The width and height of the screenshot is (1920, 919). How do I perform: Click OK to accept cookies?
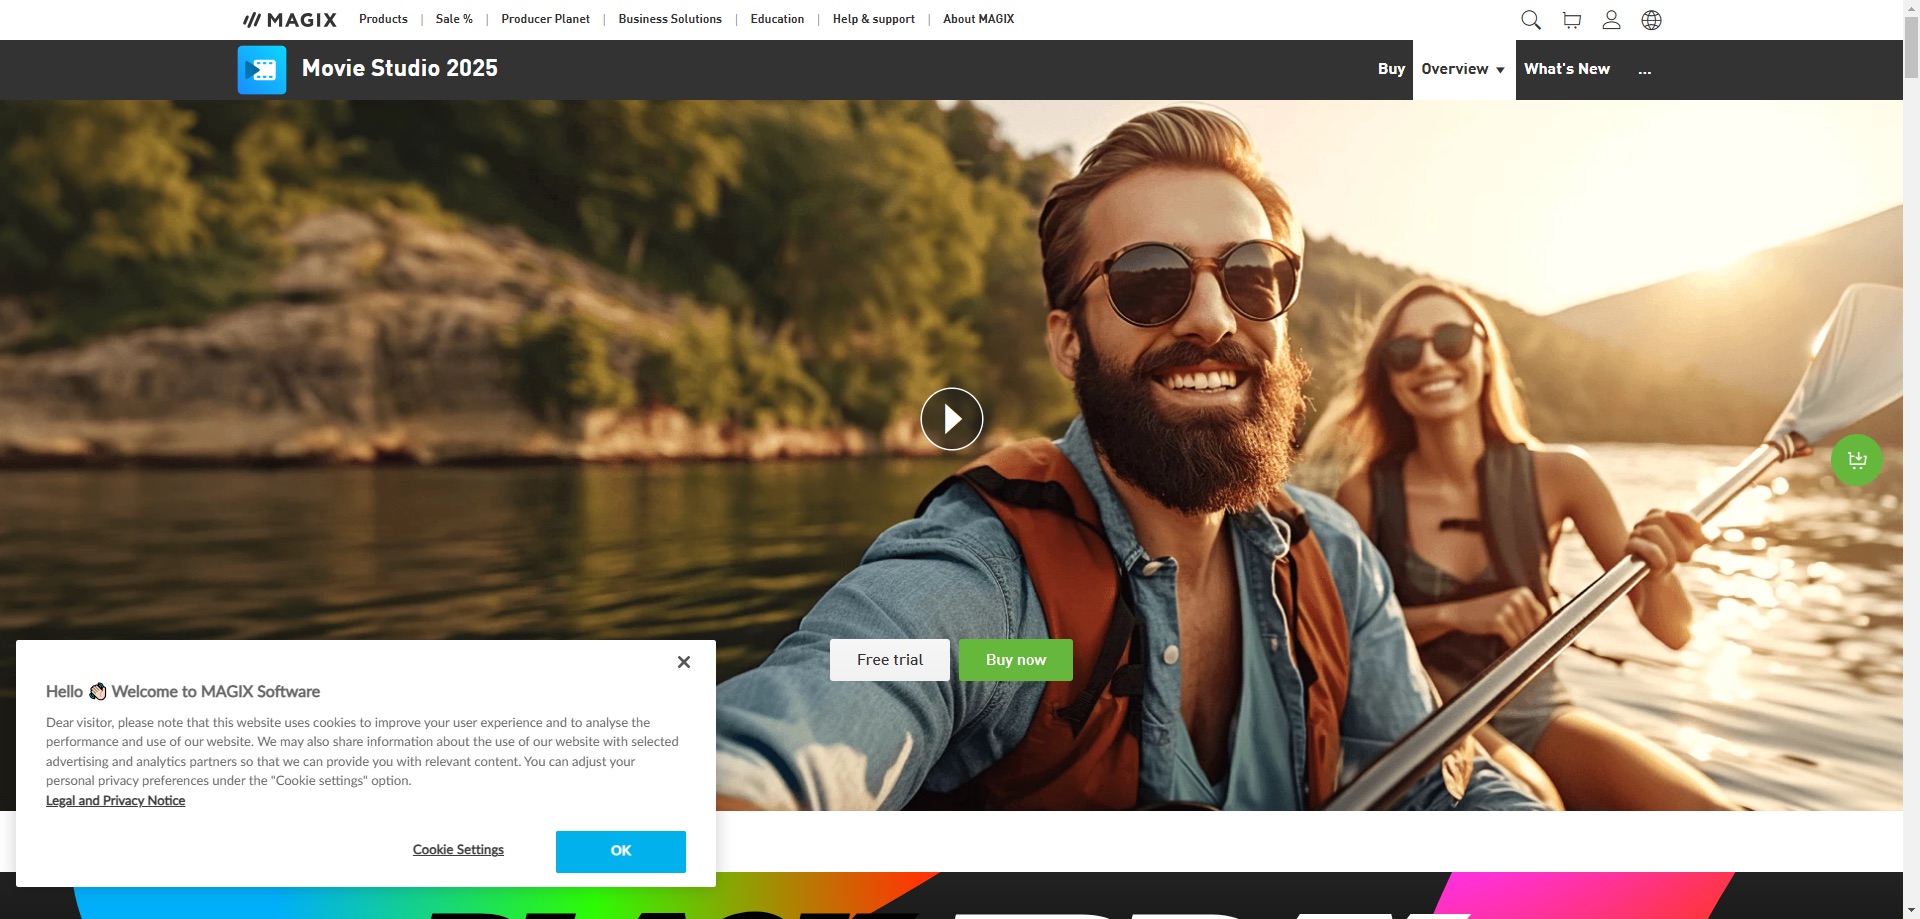621,851
